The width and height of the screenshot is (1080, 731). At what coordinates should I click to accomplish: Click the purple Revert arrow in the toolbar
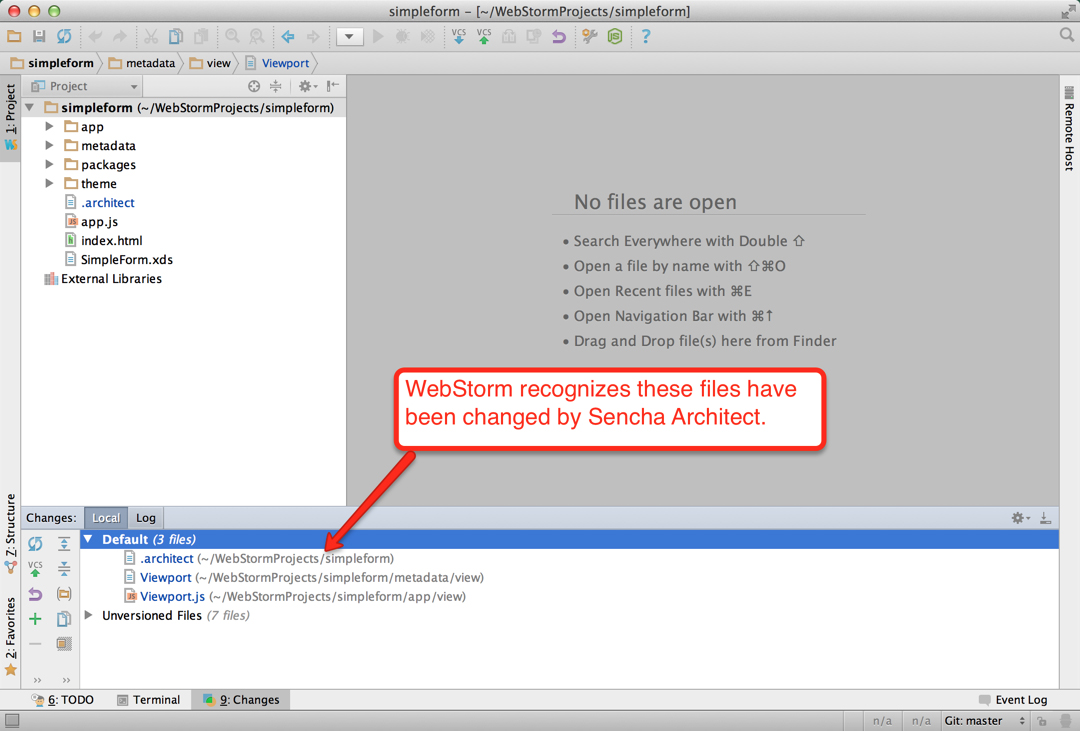559,37
